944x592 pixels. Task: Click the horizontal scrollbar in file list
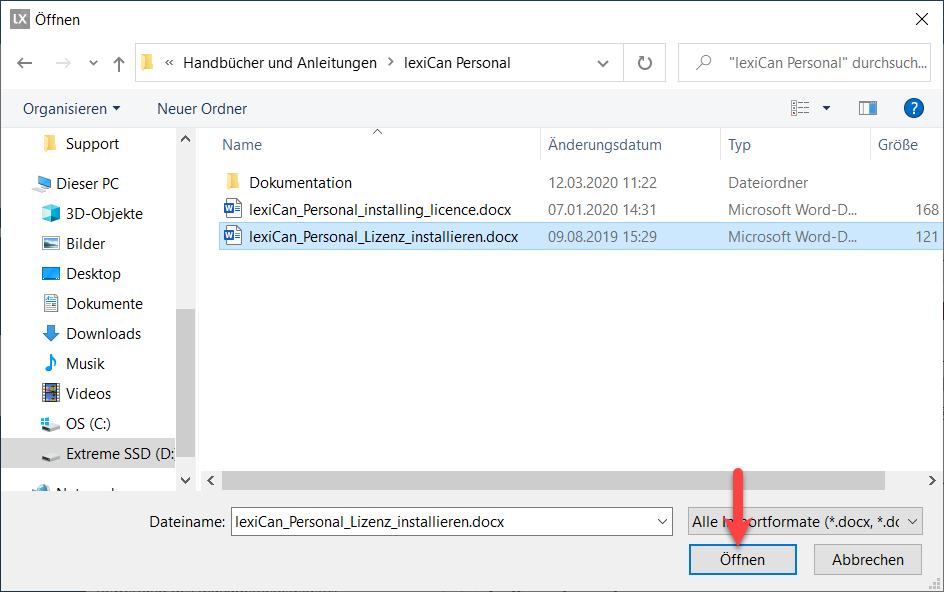pos(540,480)
